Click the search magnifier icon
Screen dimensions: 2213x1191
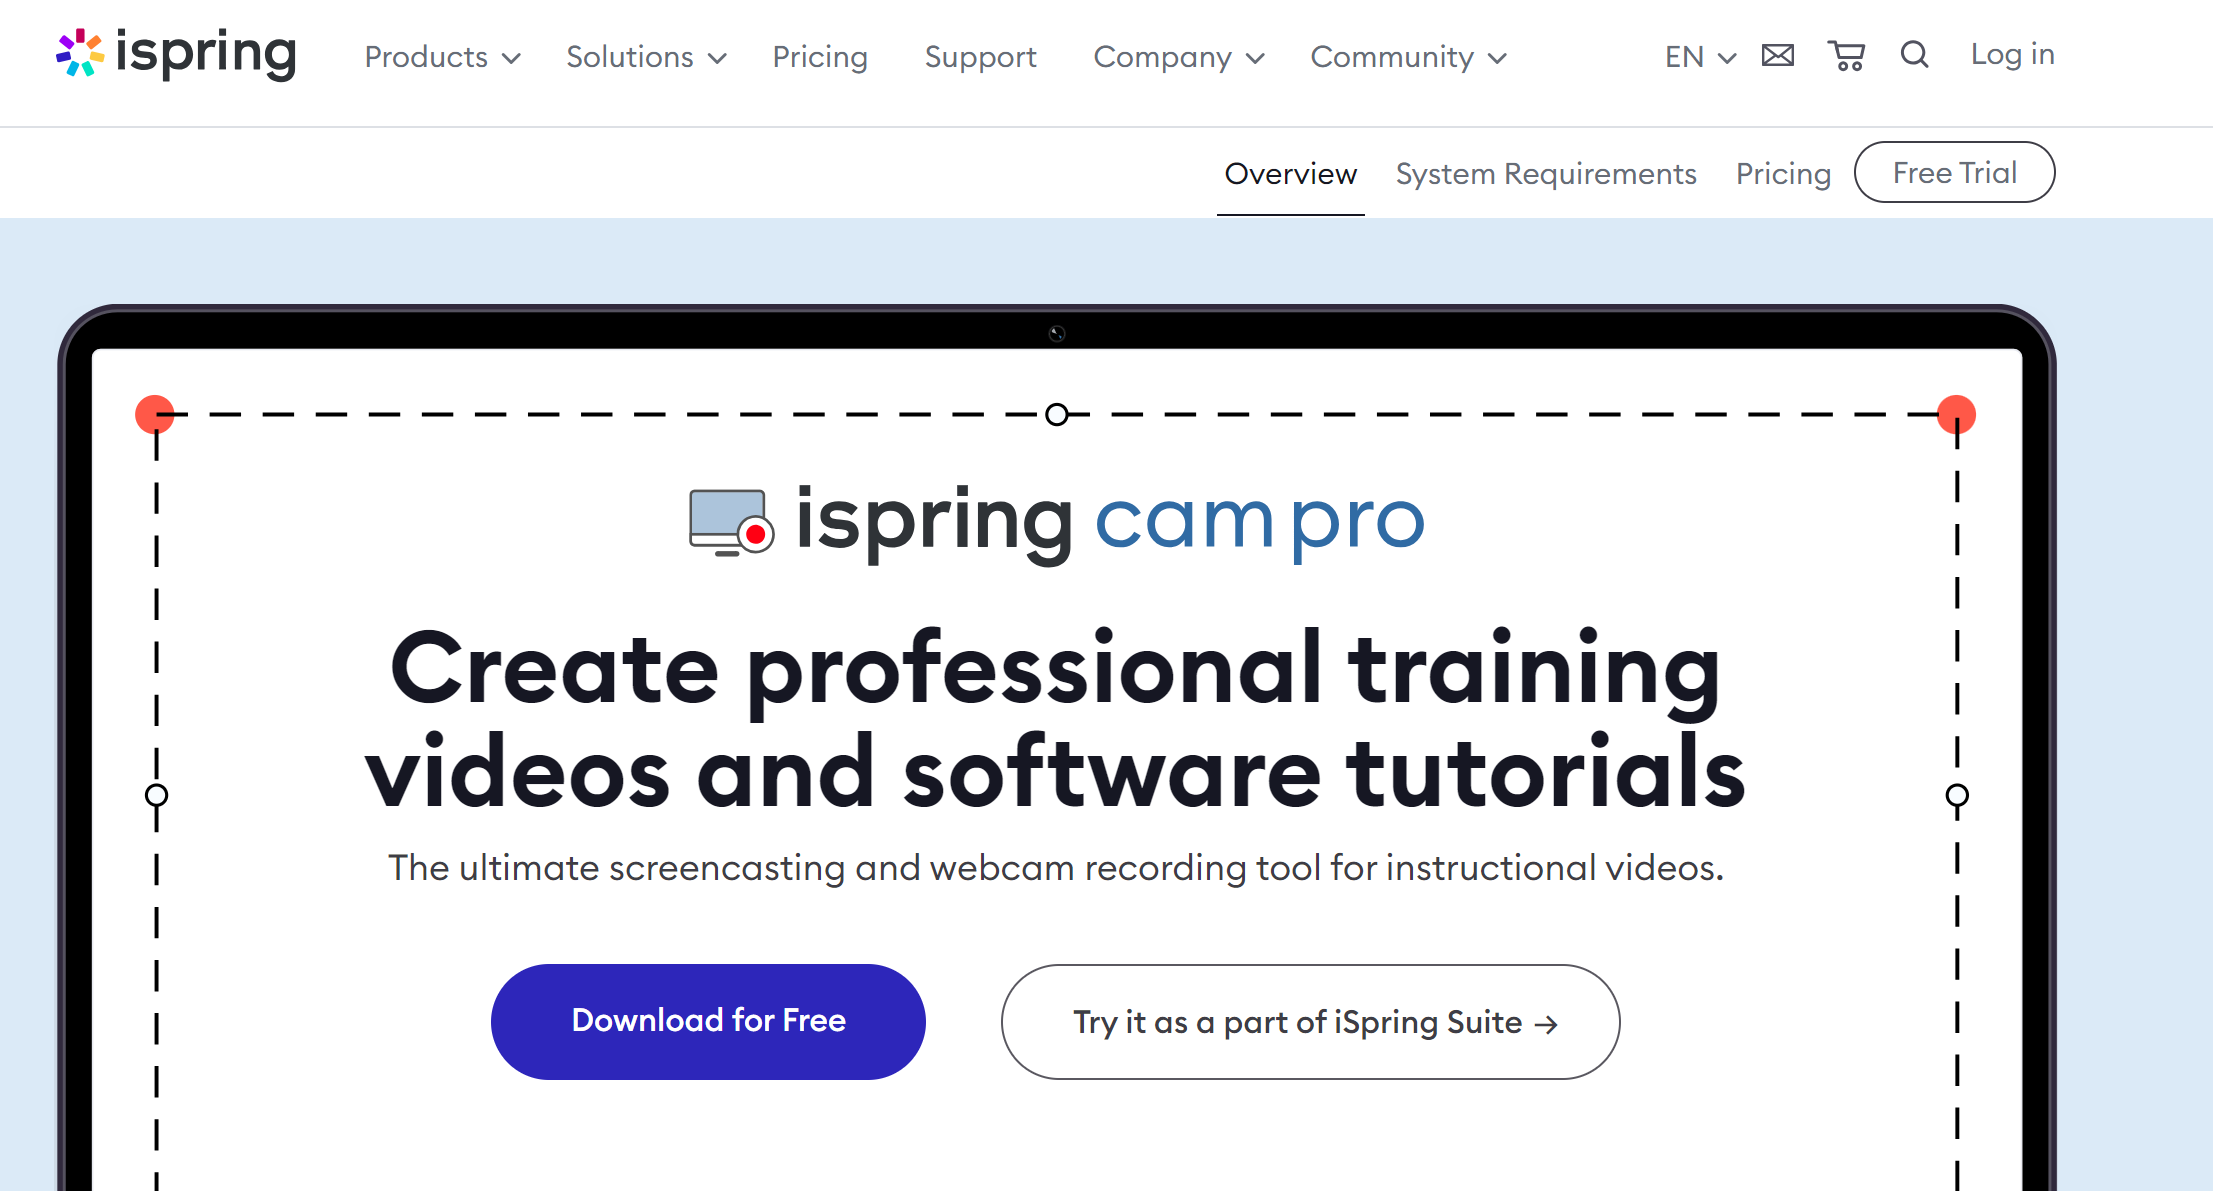coord(1914,54)
